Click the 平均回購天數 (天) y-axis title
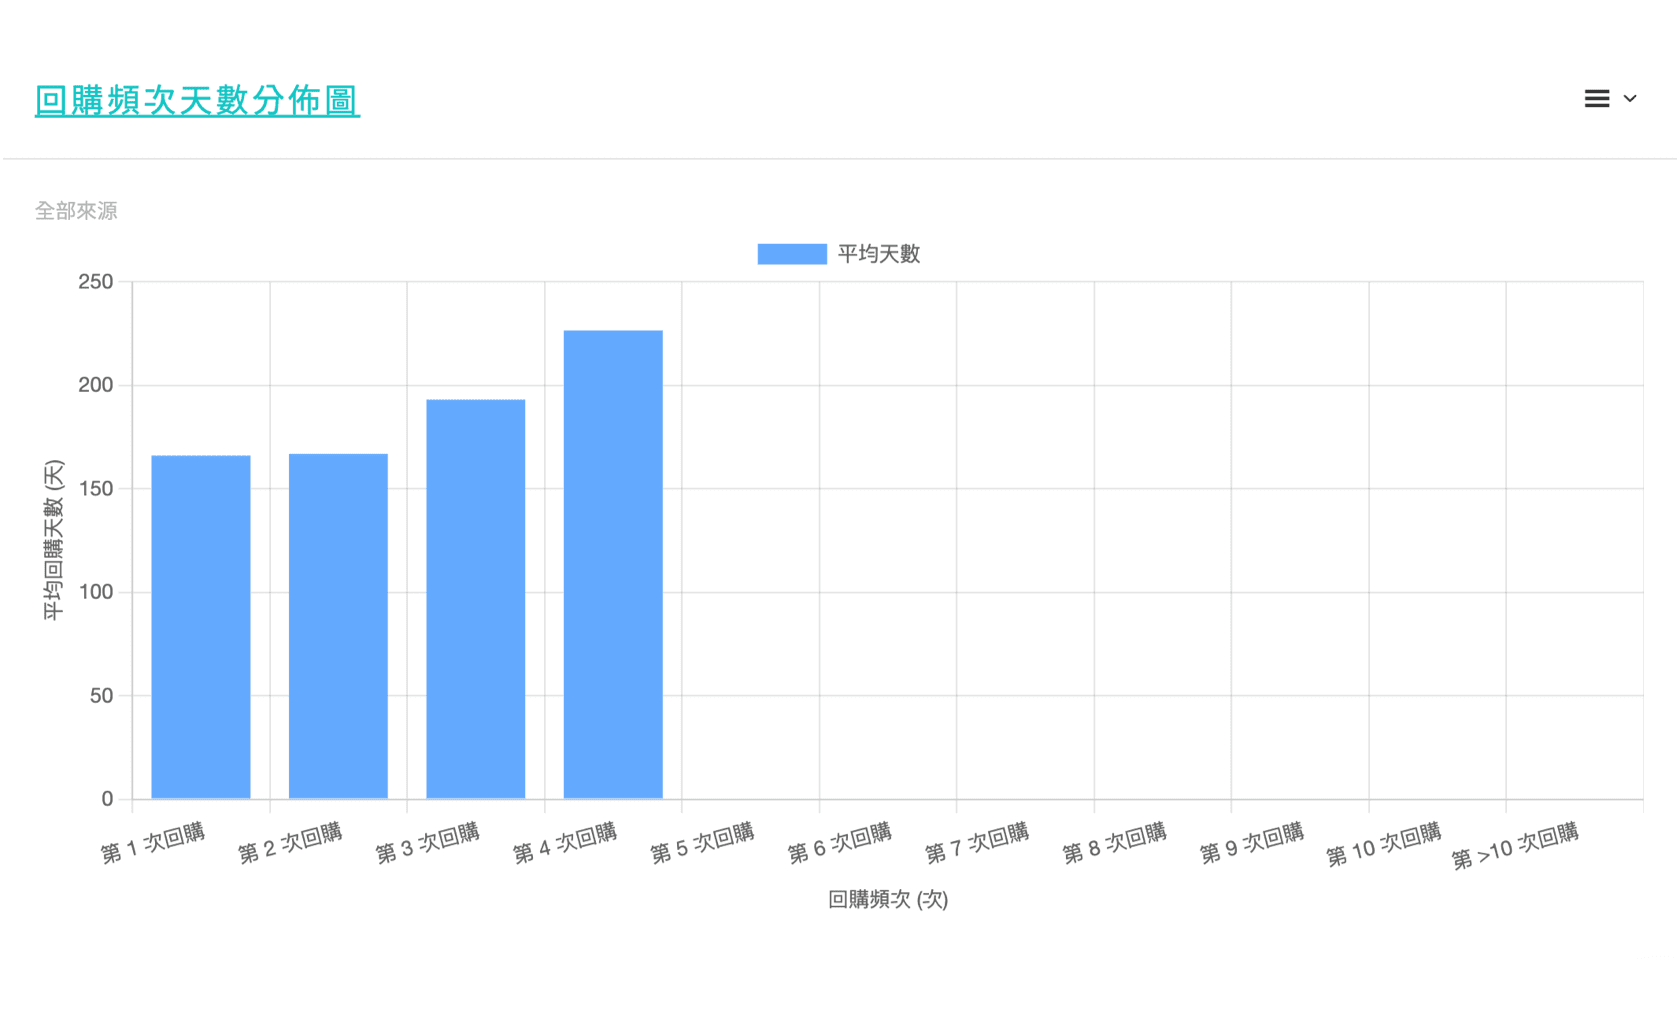Image resolution: width=1680 pixels, height=1020 pixels. [53, 540]
